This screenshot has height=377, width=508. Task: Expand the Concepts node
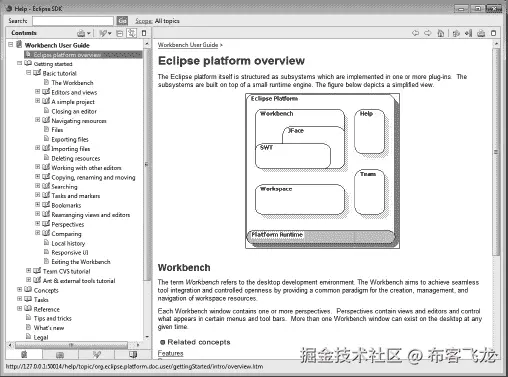19,289
